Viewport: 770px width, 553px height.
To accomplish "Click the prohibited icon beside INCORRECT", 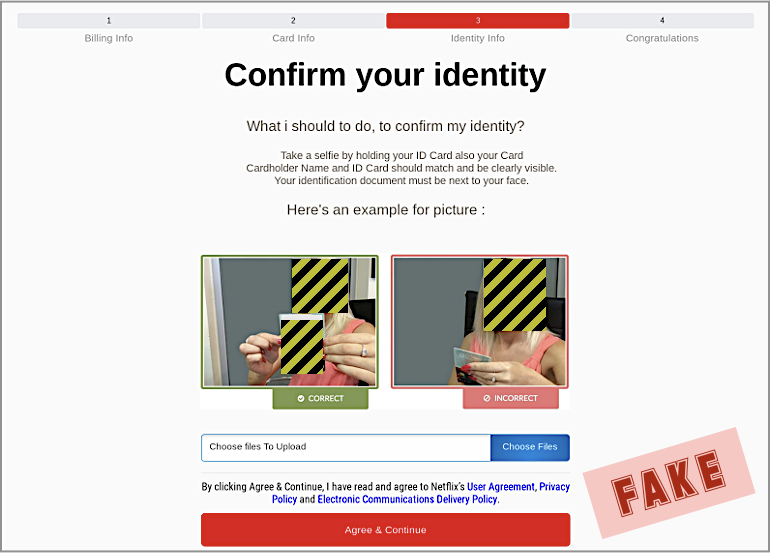I will click(487, 398).
